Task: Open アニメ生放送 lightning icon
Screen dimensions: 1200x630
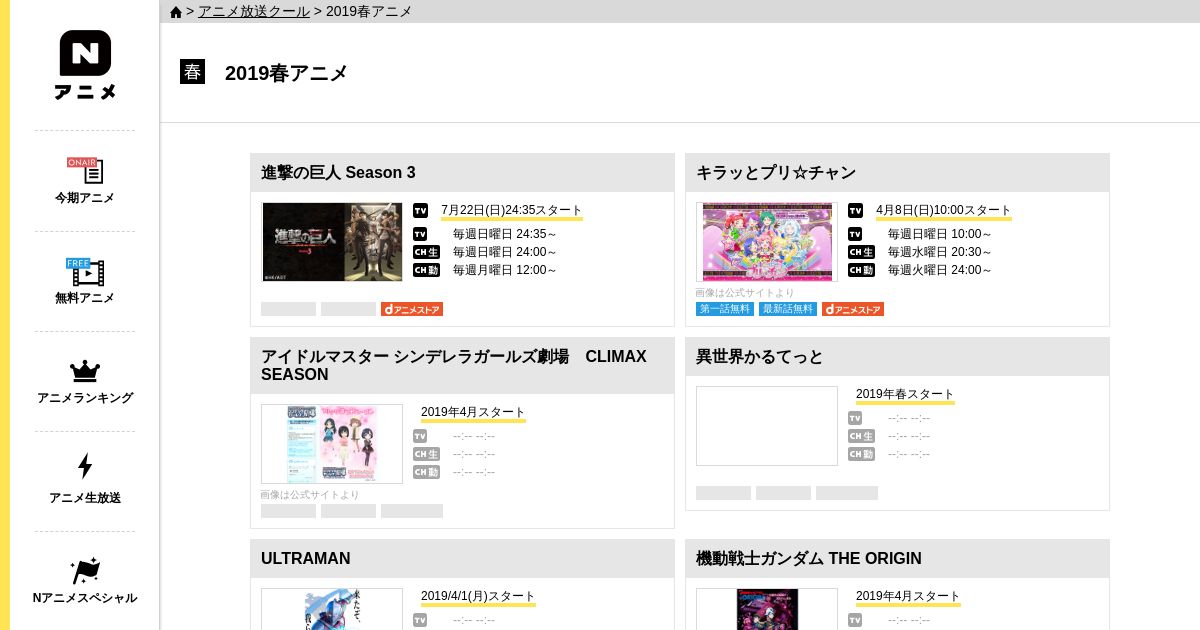Action: pos(85,466)
